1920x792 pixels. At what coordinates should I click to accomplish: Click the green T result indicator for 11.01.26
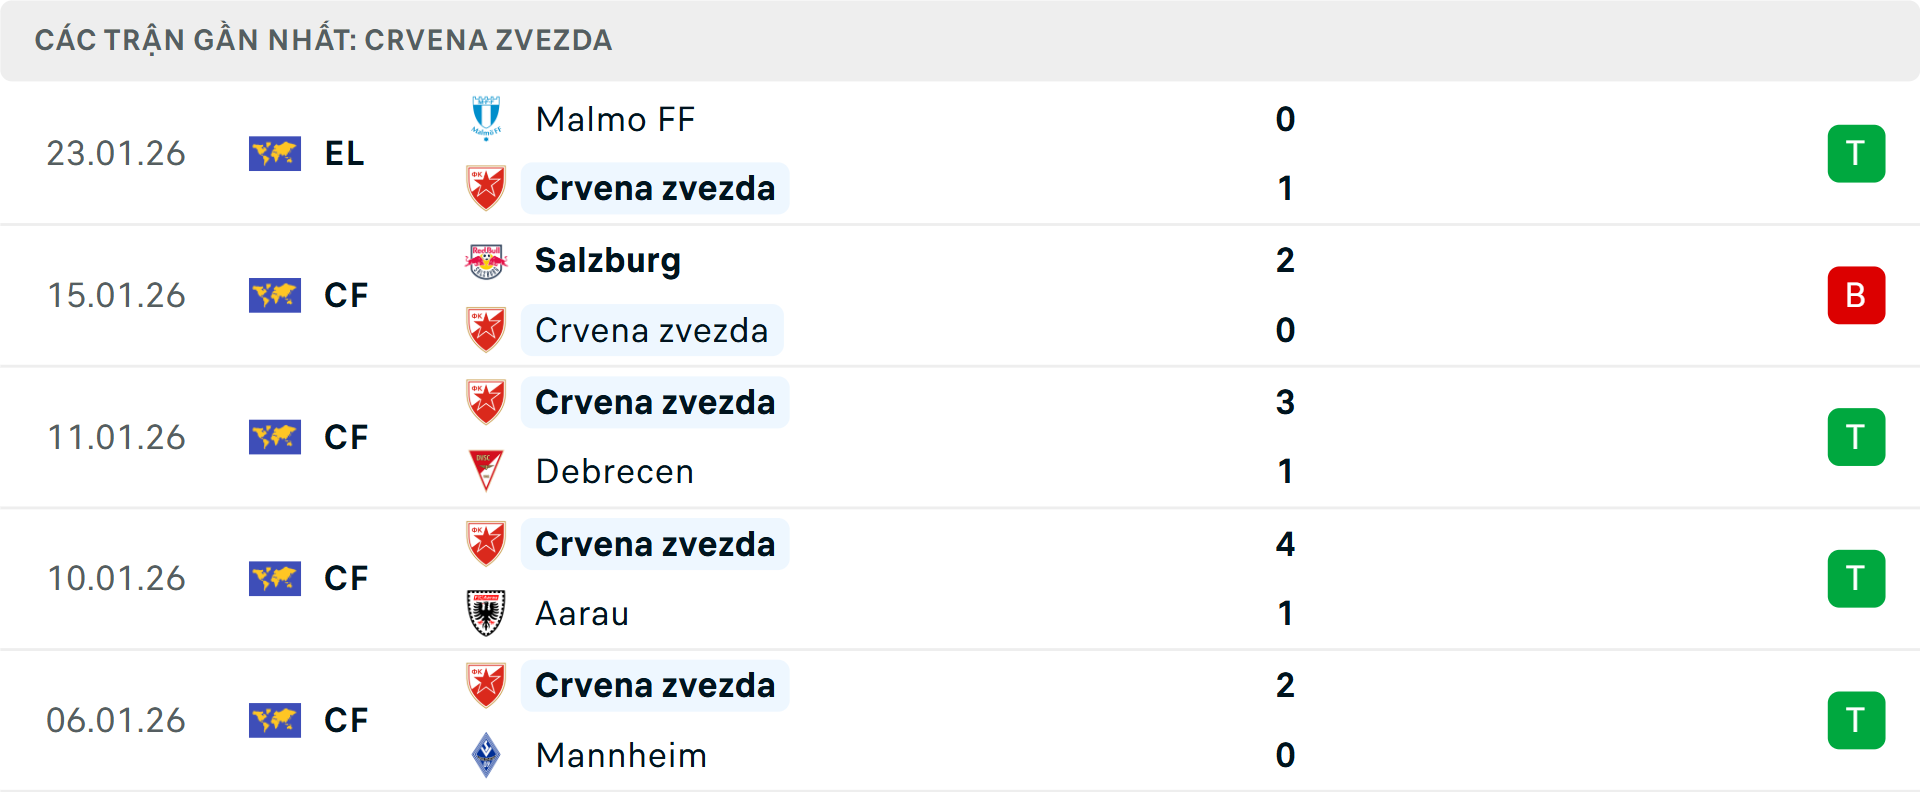[x=1856, y=437]
